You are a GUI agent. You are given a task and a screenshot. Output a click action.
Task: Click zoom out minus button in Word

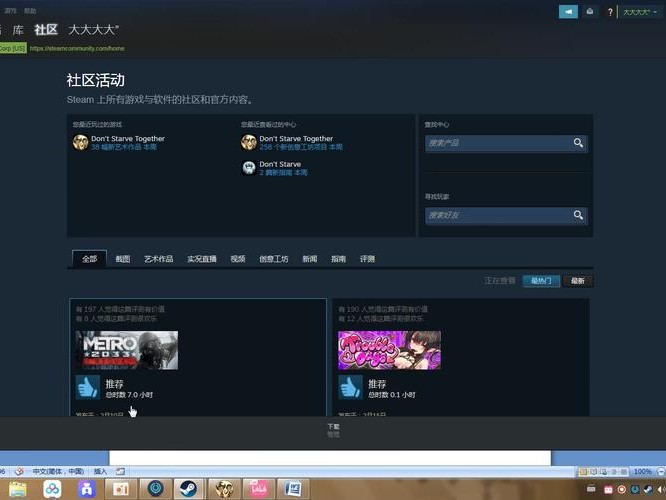pyautogui.click(x=661, y=472)
